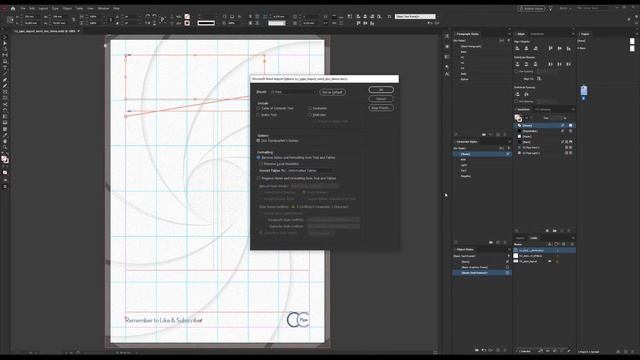Enable Index Text checkbox

point(258,115)
